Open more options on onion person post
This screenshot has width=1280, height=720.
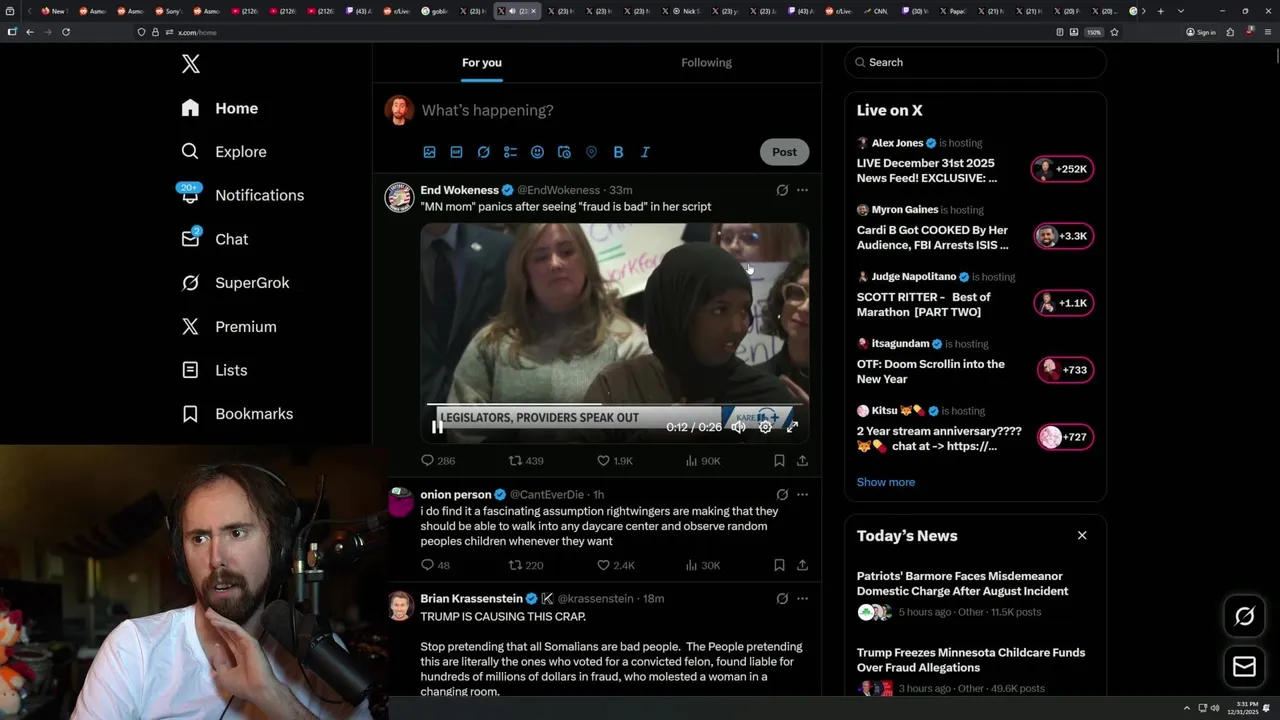[x=802, y=494]
